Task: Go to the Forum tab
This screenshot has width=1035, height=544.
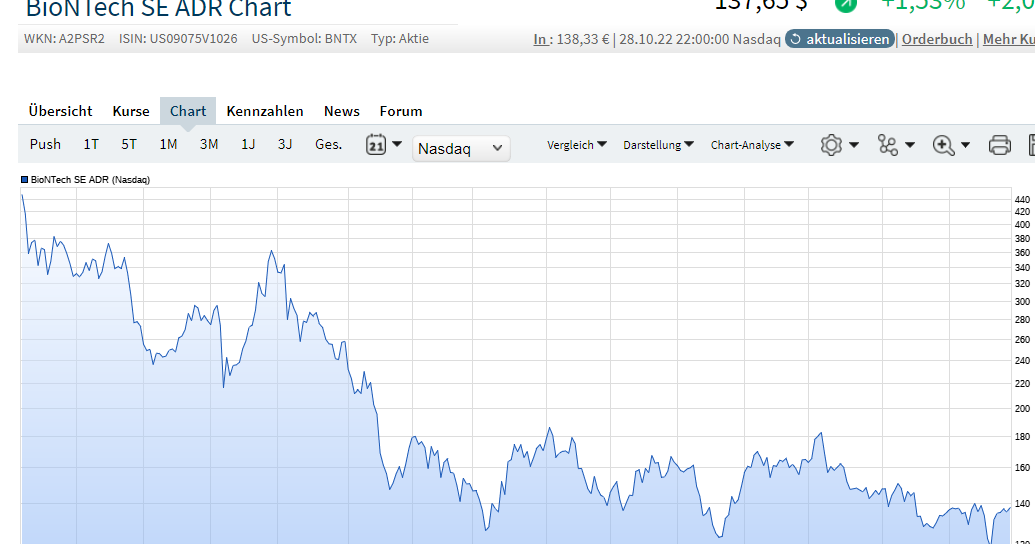Action: pyautogui.click(x=401, y=111)
